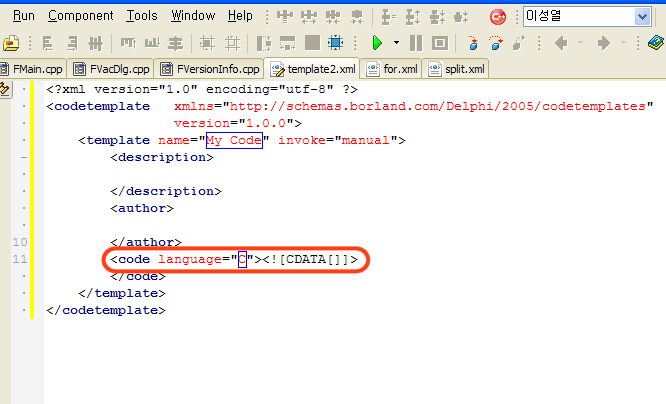The height and width of the screenshot is (404, 666).
Task: Open the Run button dropdown arrow
Action: pyautogui.click(x=396, y=43)
